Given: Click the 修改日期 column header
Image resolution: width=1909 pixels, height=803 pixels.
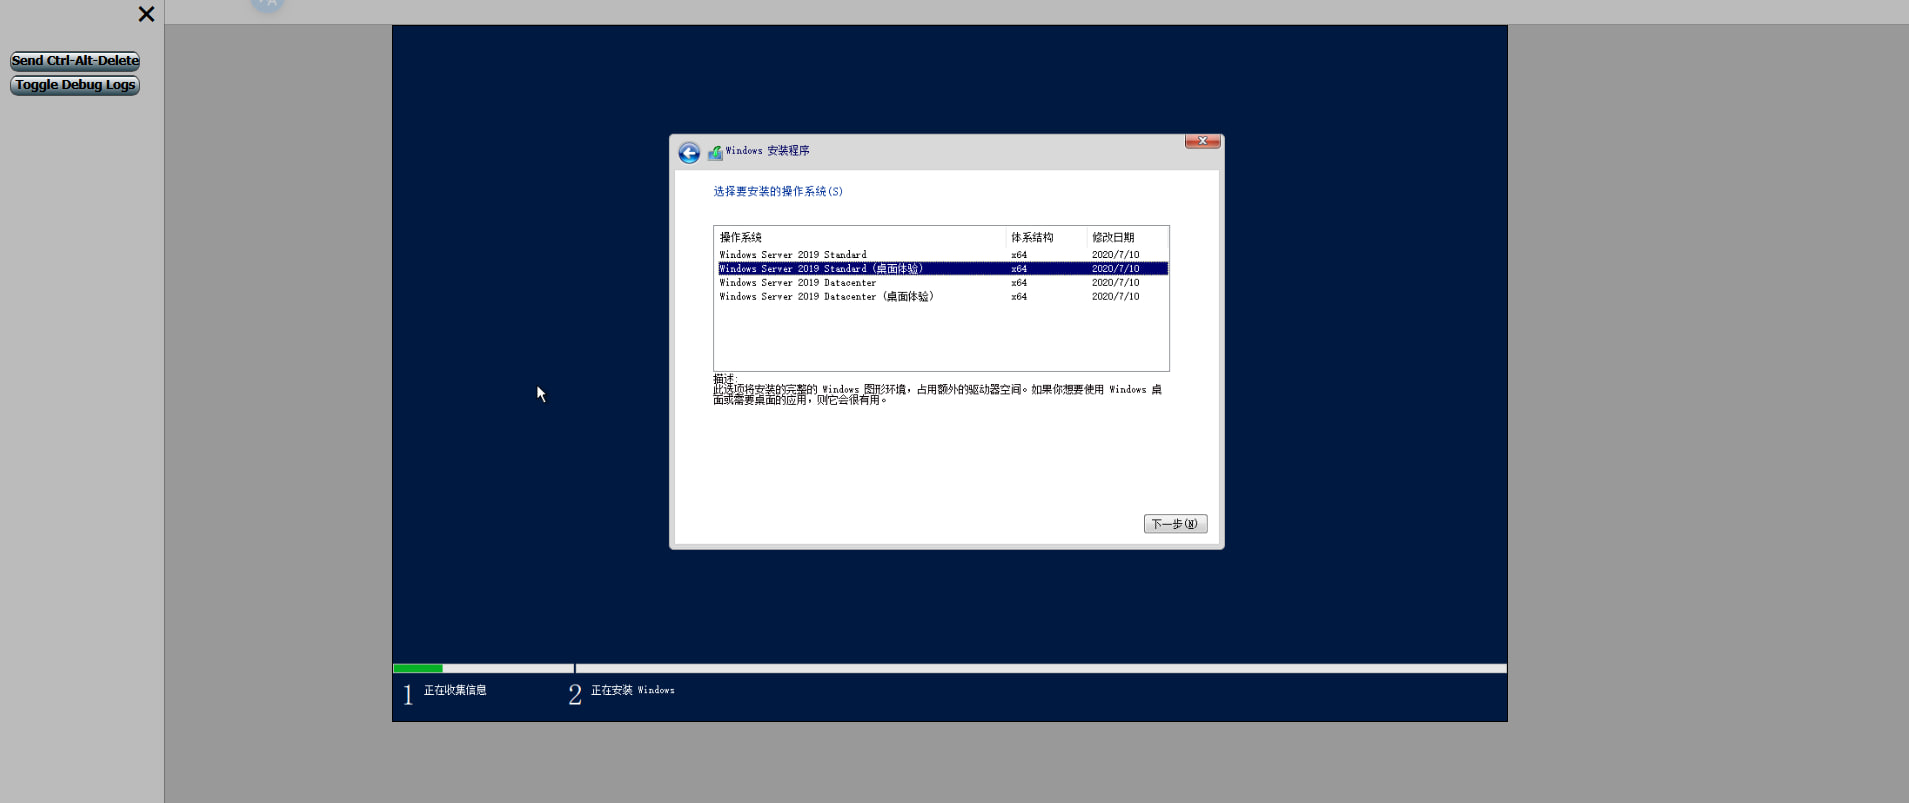Looking at the screenshot, I should pyautogui.click(x=1127, y=237).
